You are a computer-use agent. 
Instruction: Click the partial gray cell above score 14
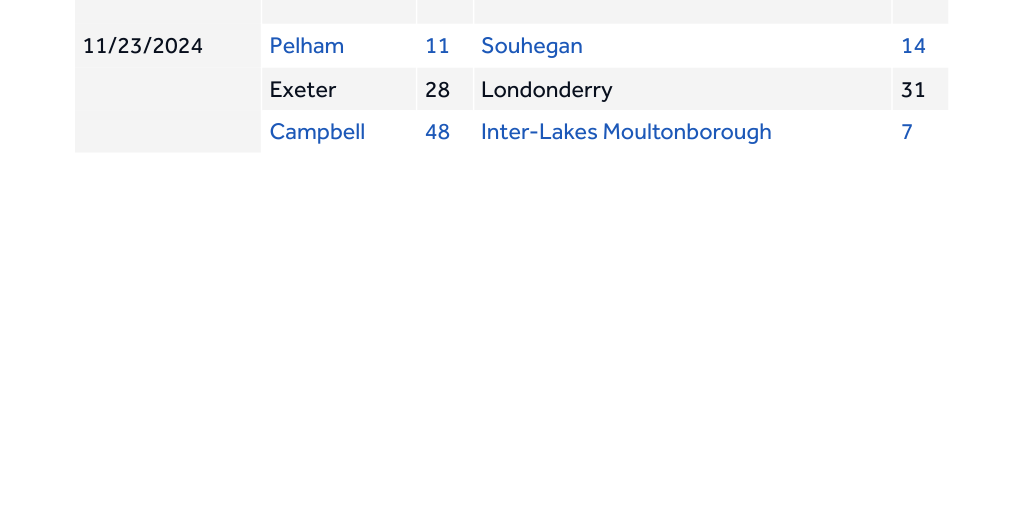coord(919,11)
